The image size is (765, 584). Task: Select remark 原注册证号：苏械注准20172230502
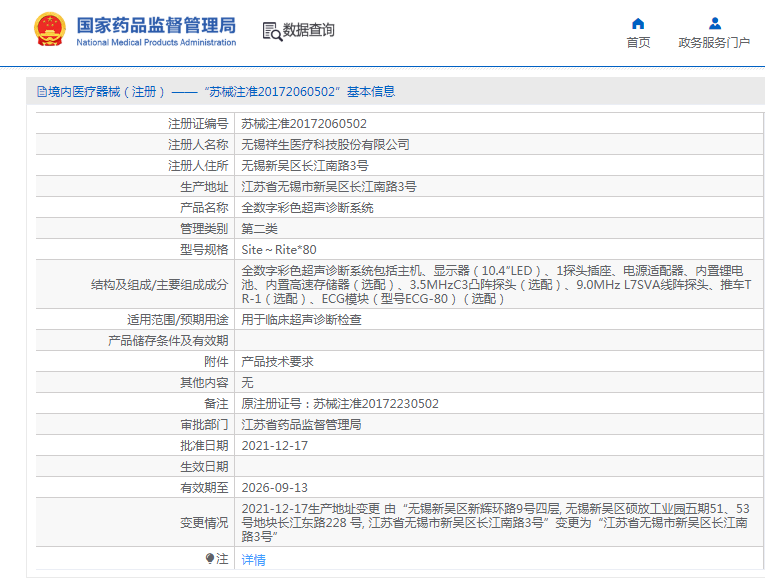click(x=340, y=403)
